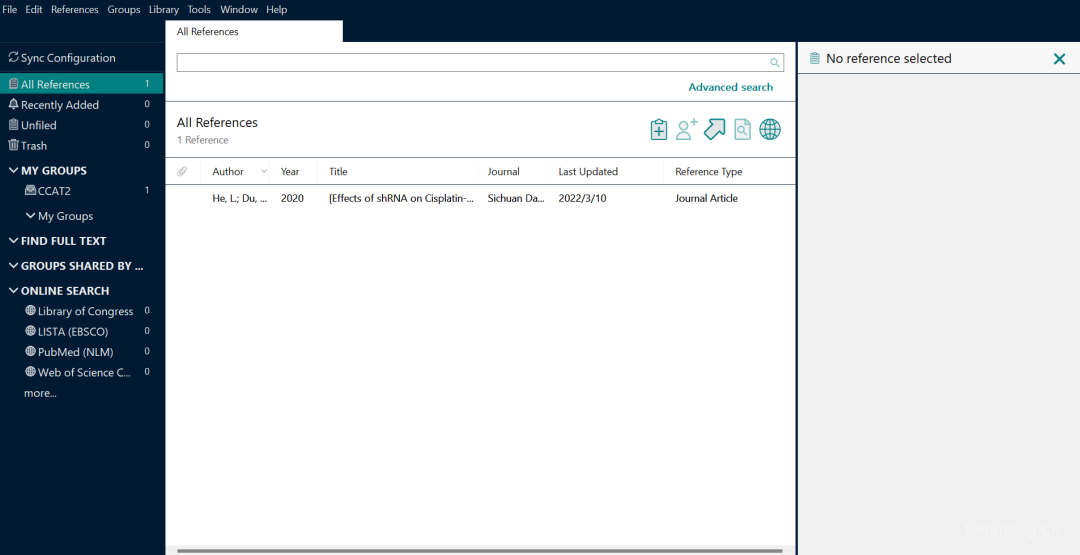
Task: Open the Advanced search link
Action: pyautogui.click(x=730, y=87)
